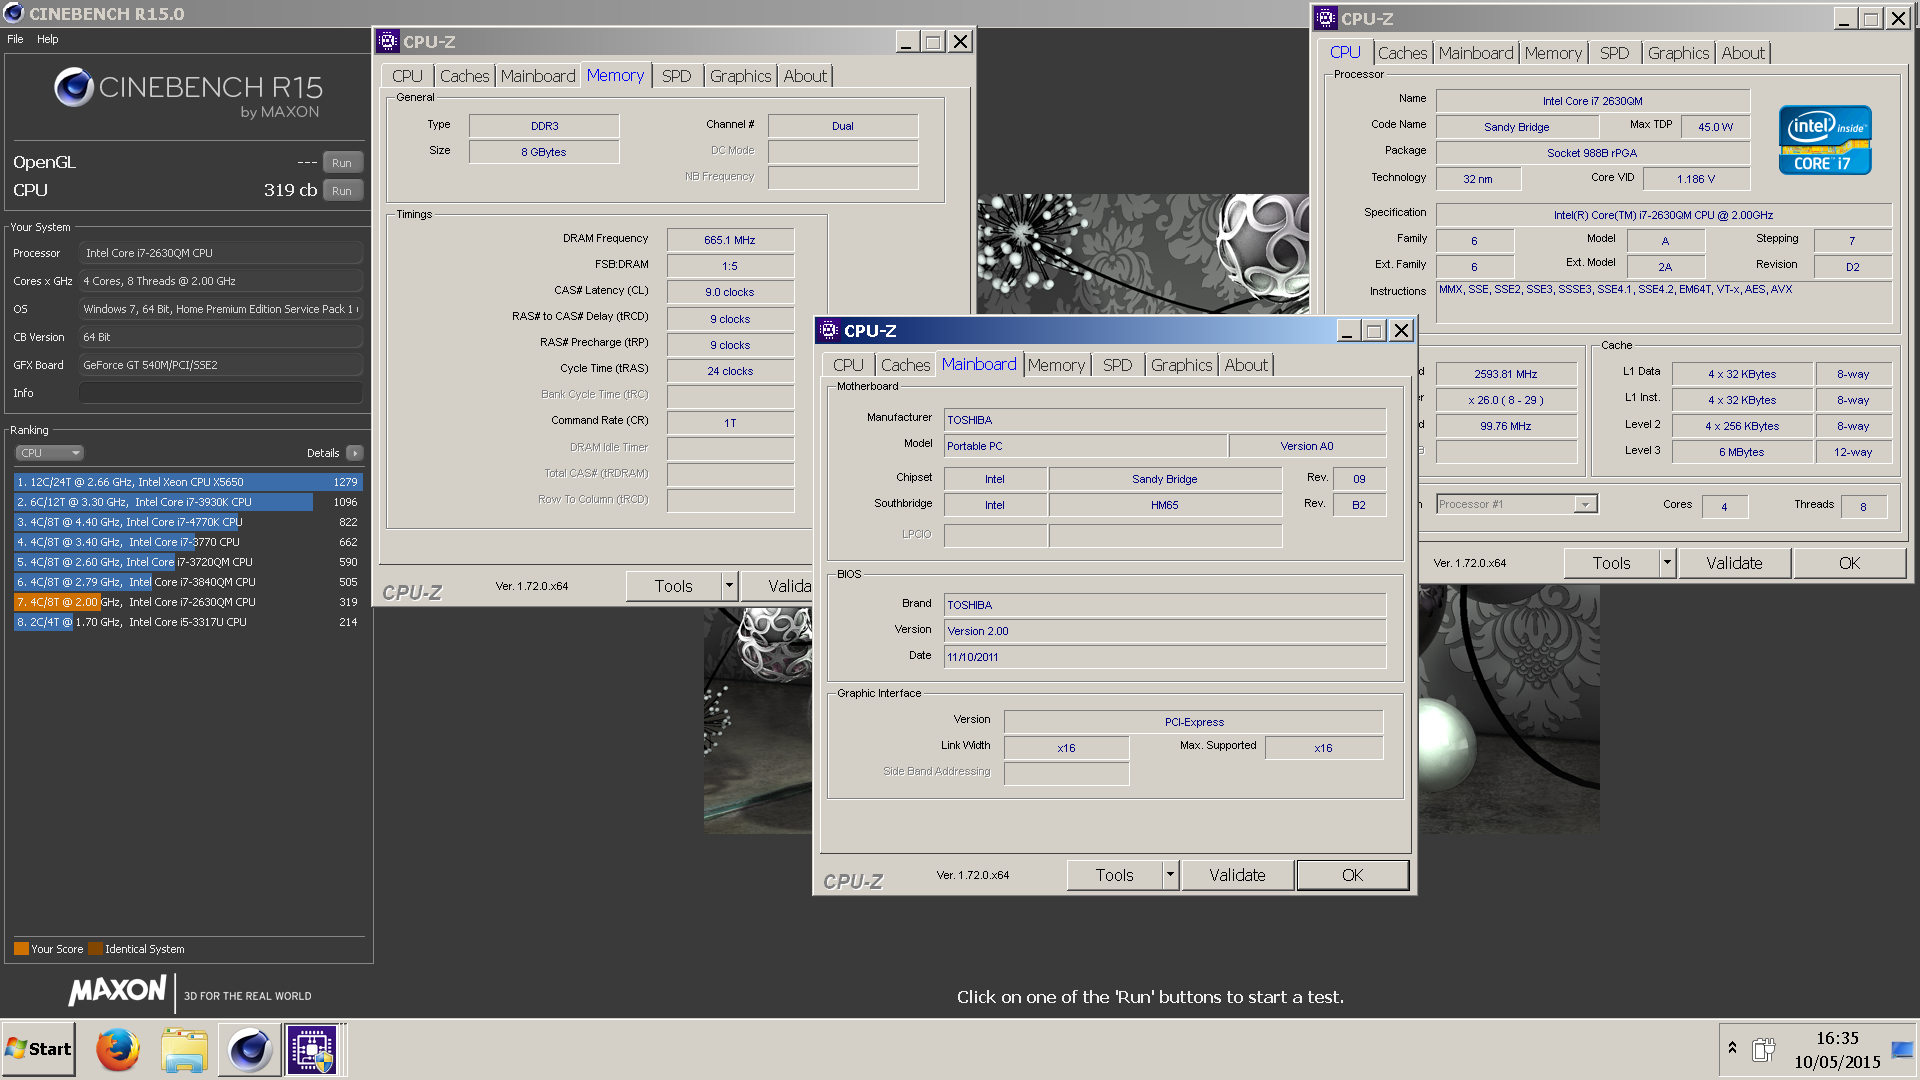Screen dimensions: 1920x1080
Task: Switch to CPU tab in Memory window
Action: (x=407, y=76)
